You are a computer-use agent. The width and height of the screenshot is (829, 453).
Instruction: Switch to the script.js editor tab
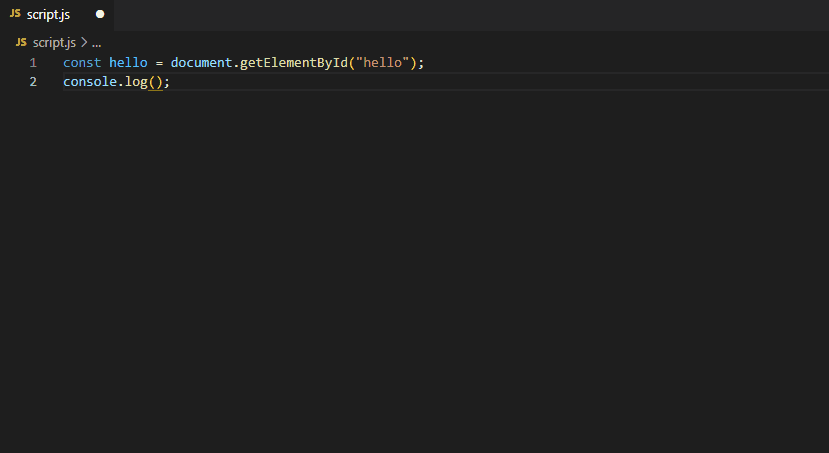48,15
